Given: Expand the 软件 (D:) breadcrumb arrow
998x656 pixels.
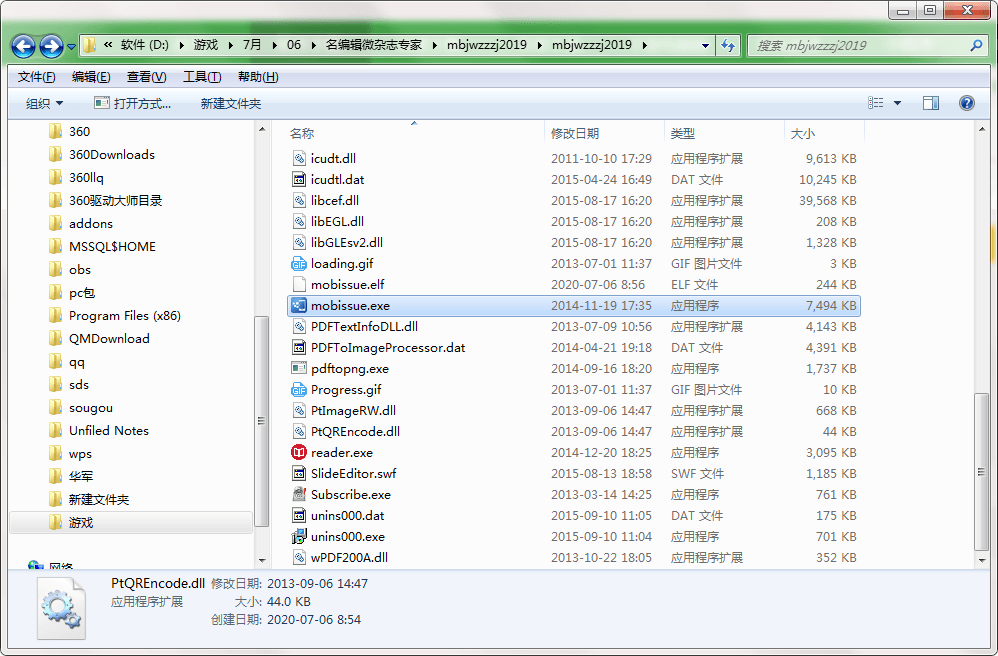Looking at the screenshot, I should [x=181, y=45].
